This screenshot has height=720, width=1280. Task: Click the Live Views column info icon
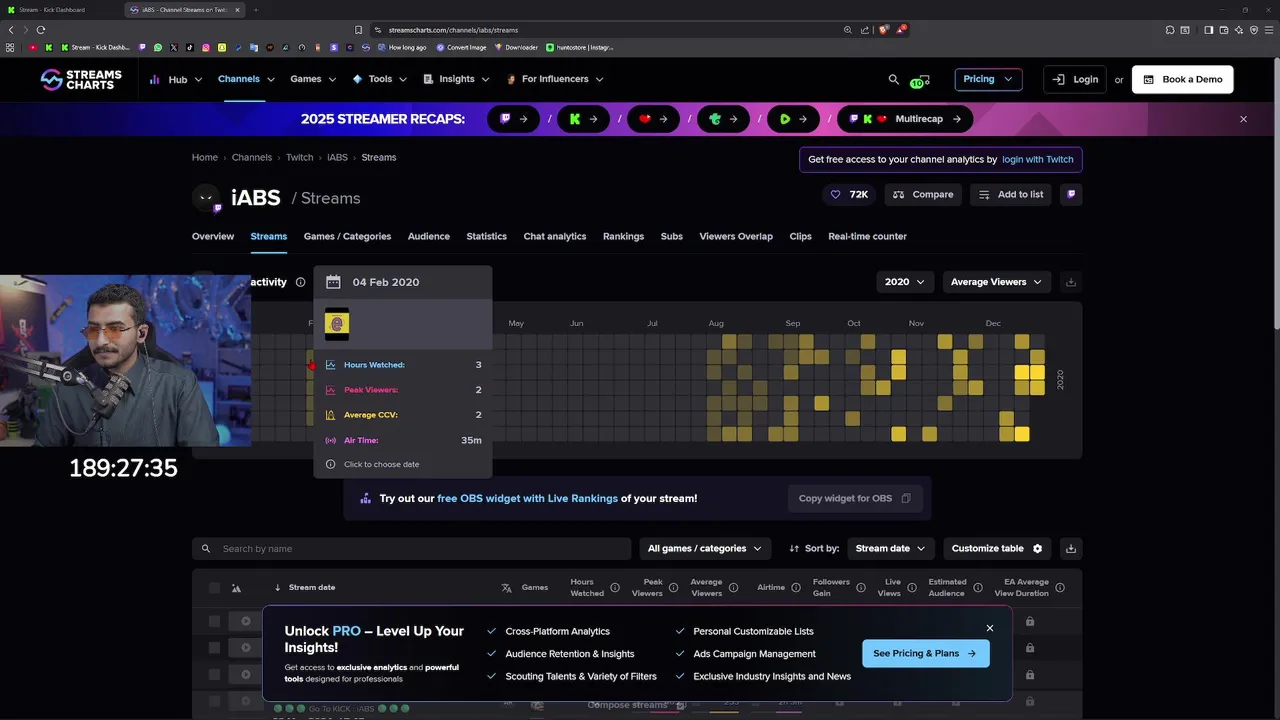coord(911,588)
